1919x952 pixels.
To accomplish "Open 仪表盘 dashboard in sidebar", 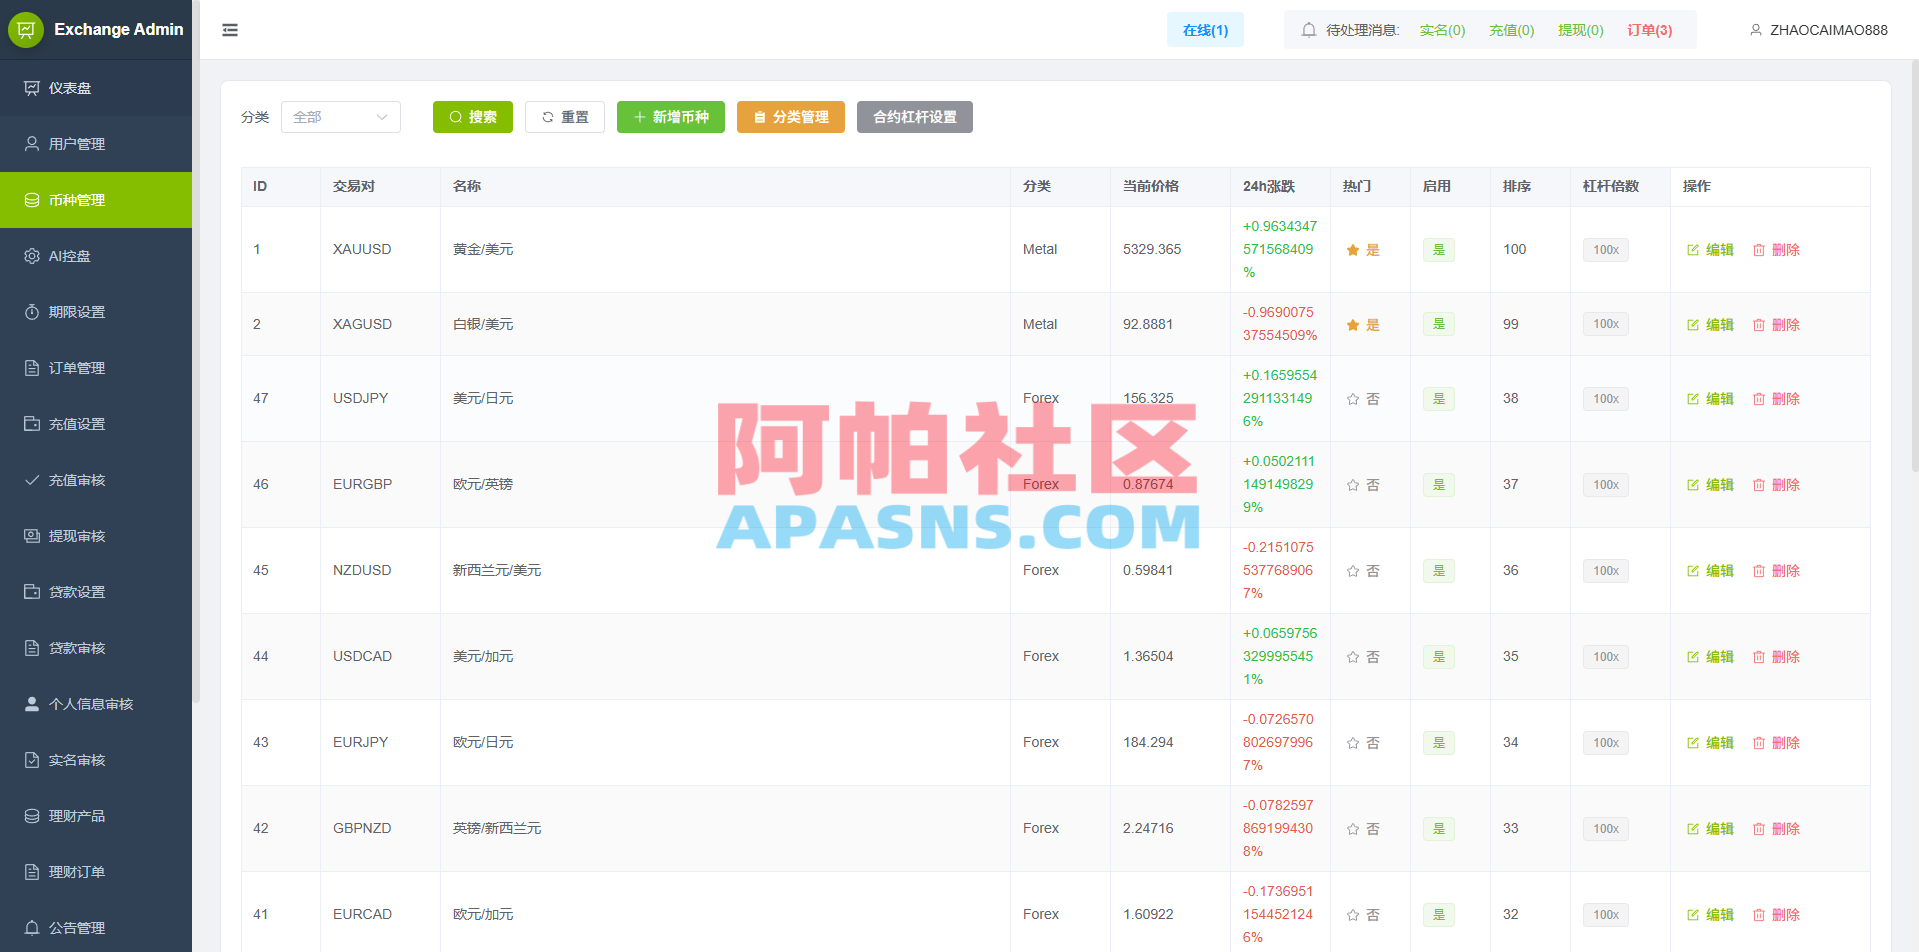I will point(96,88).
